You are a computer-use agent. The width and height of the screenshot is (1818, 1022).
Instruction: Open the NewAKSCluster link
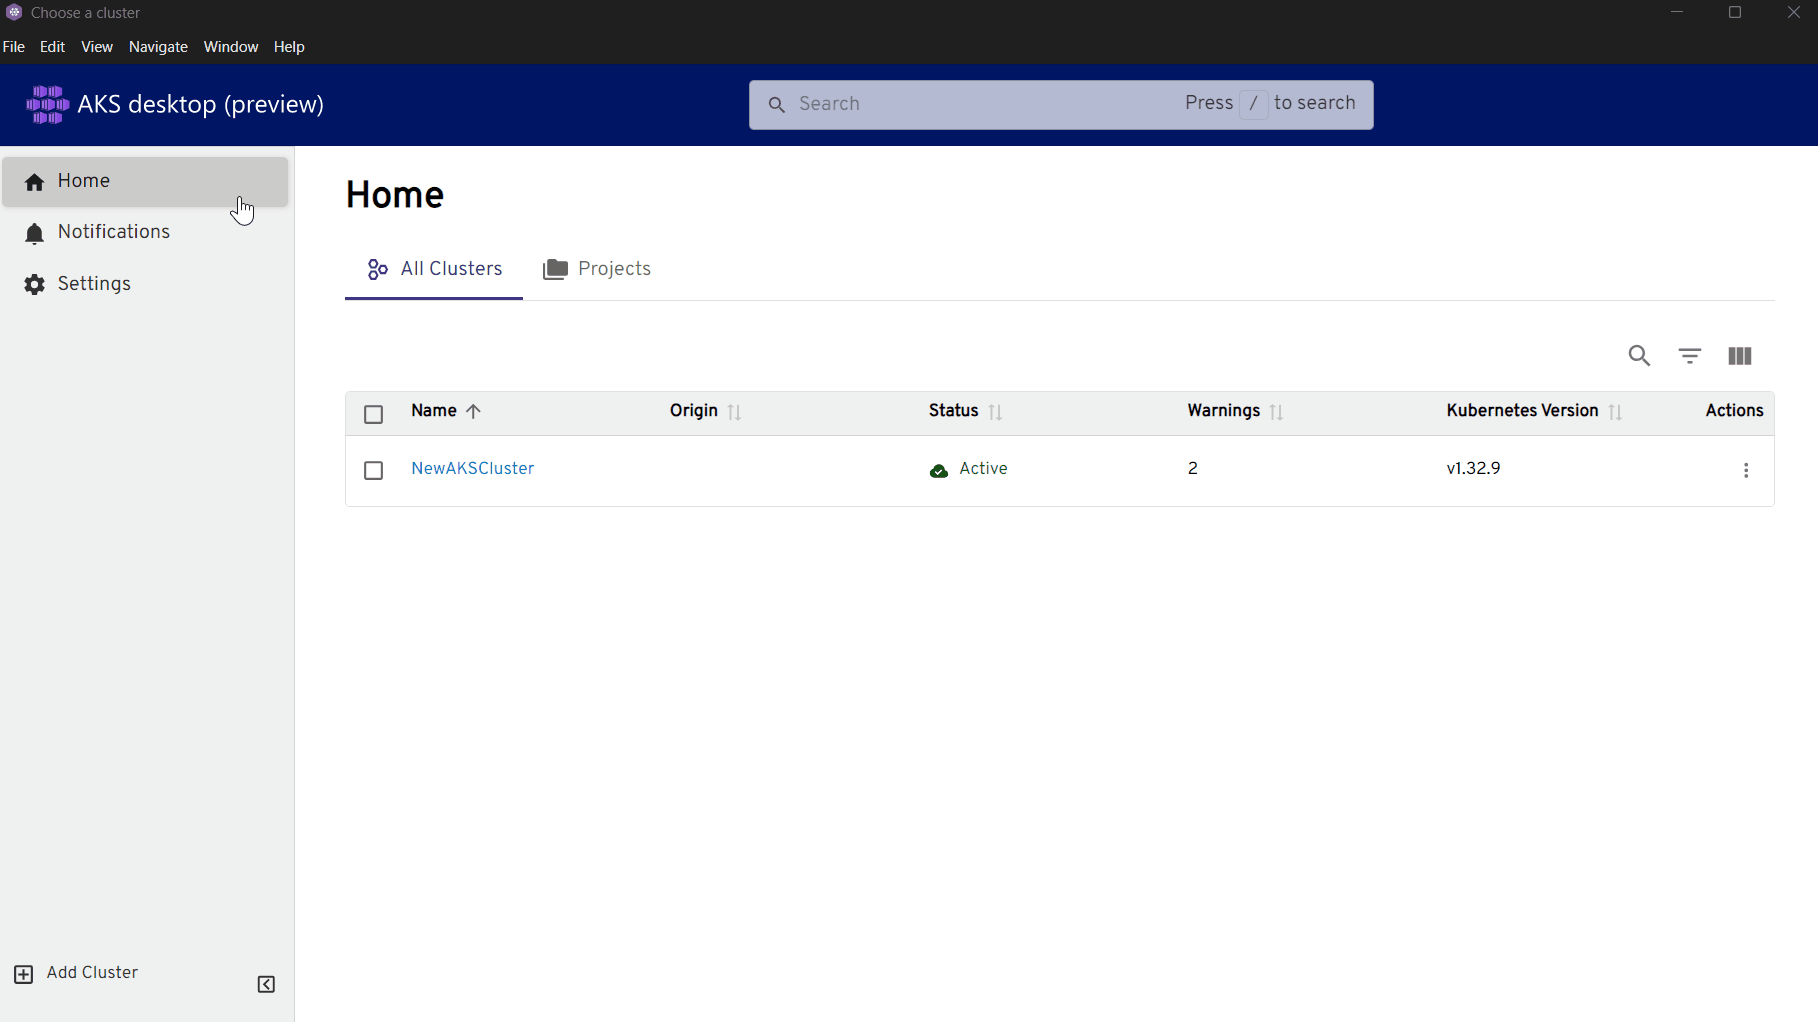click(x=473, y=469)
